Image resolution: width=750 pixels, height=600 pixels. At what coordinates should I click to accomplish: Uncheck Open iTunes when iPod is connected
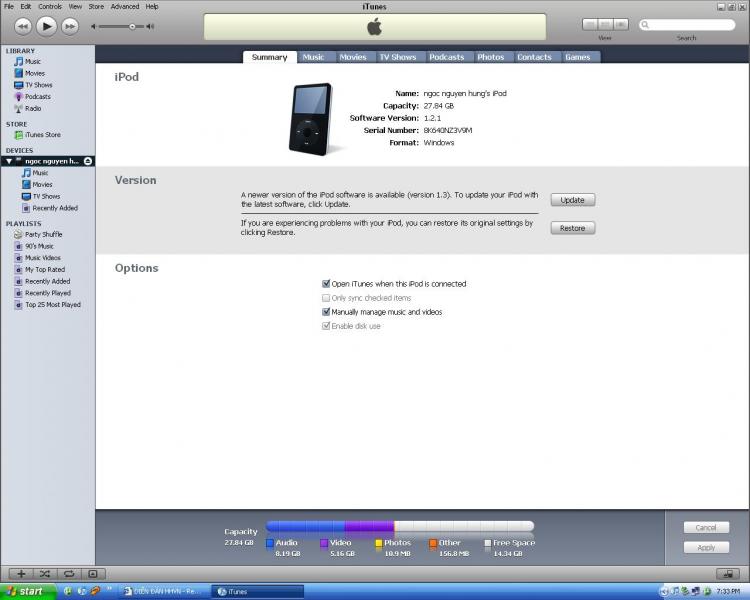point(326,284)
